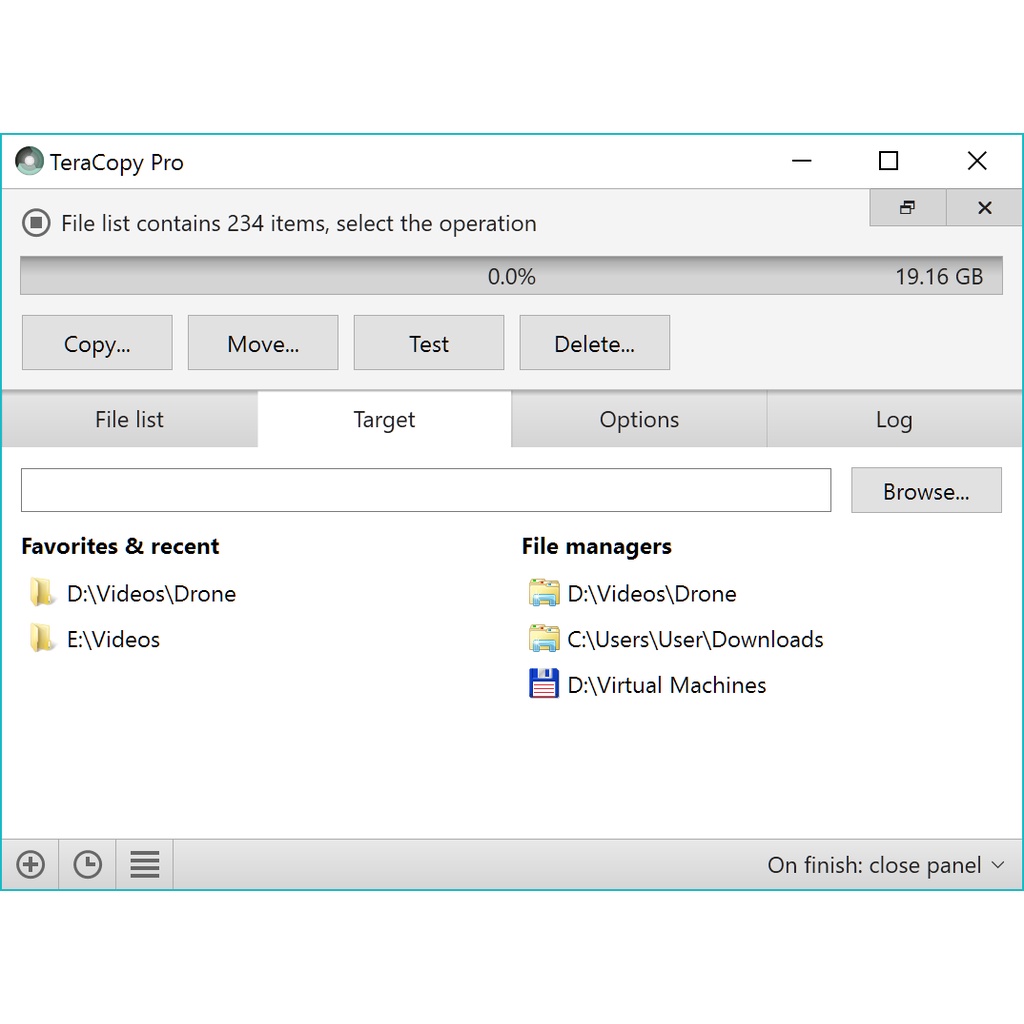Switch to the File list tab

(129, 420)
